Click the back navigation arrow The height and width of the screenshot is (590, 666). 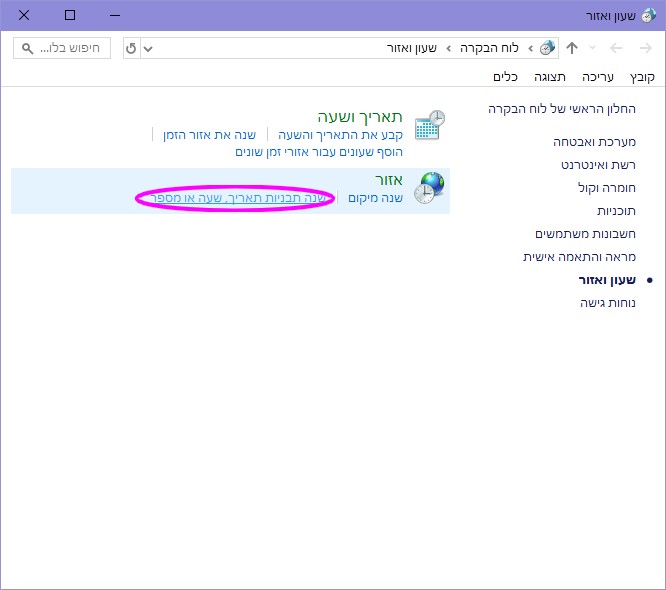coord(643,48)
